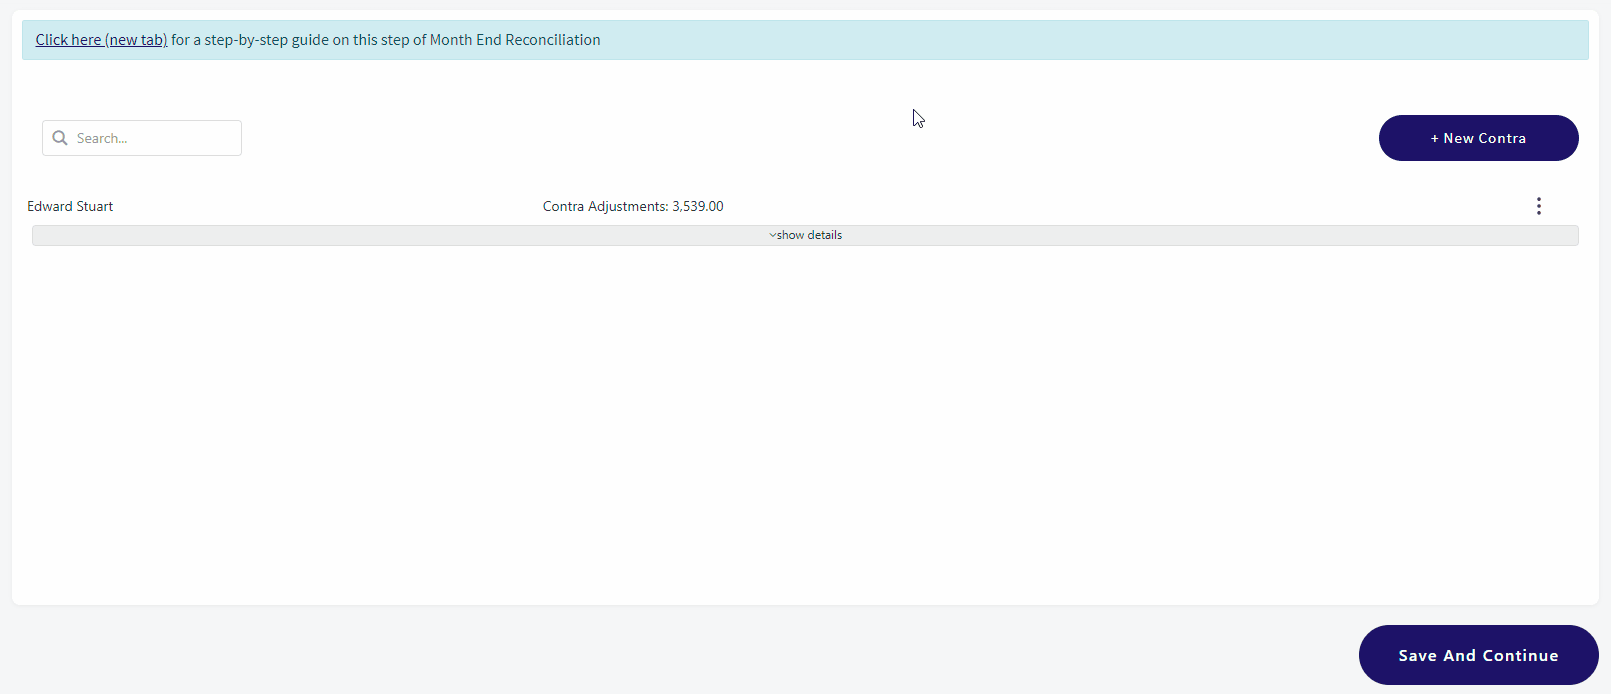Click the '(new tab)' part of guide link
The width and height of the screenshot is (1611, 694).
(136, 40)
